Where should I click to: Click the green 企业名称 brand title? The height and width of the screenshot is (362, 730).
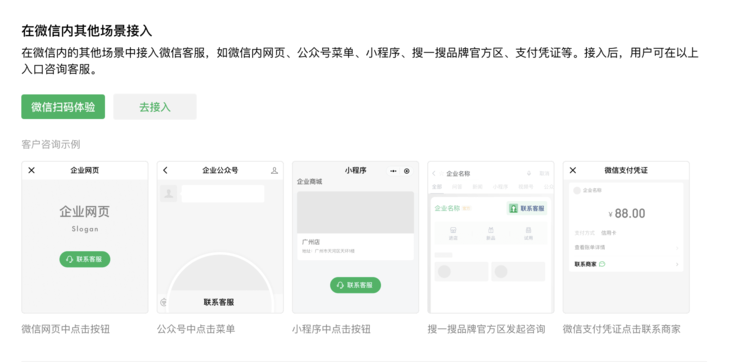click(x=447, y=208)
